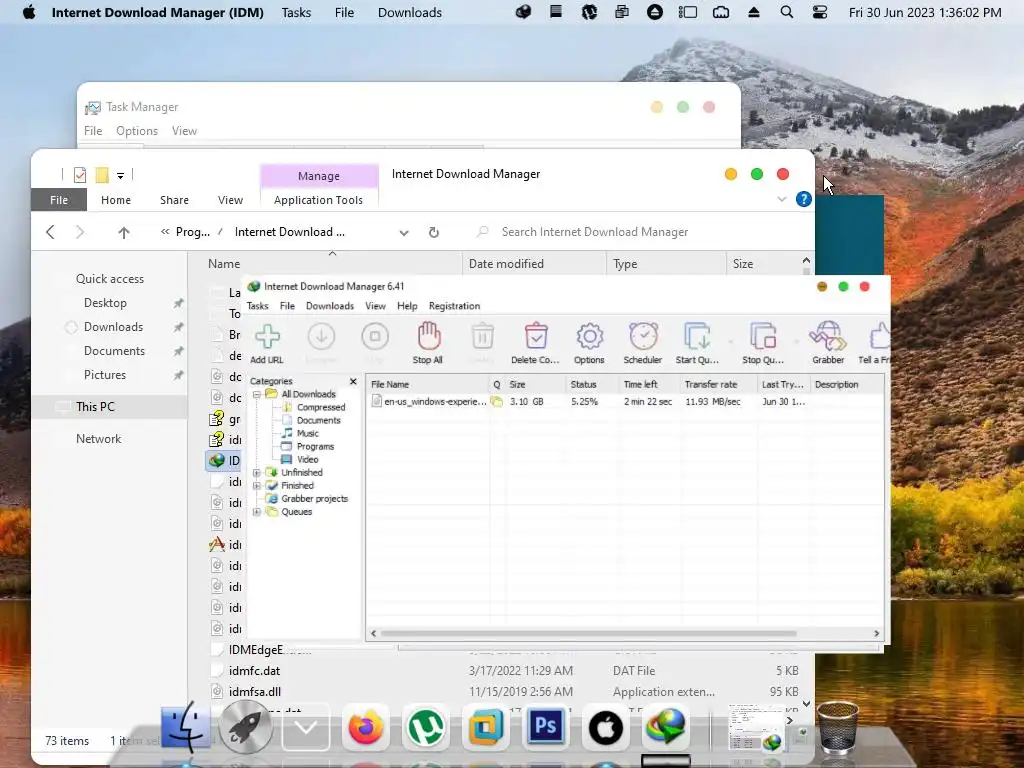The height and width of the screenshot is (768, 1024).
Task: Select This PC in navigation pane
Action: coord(95,407)
